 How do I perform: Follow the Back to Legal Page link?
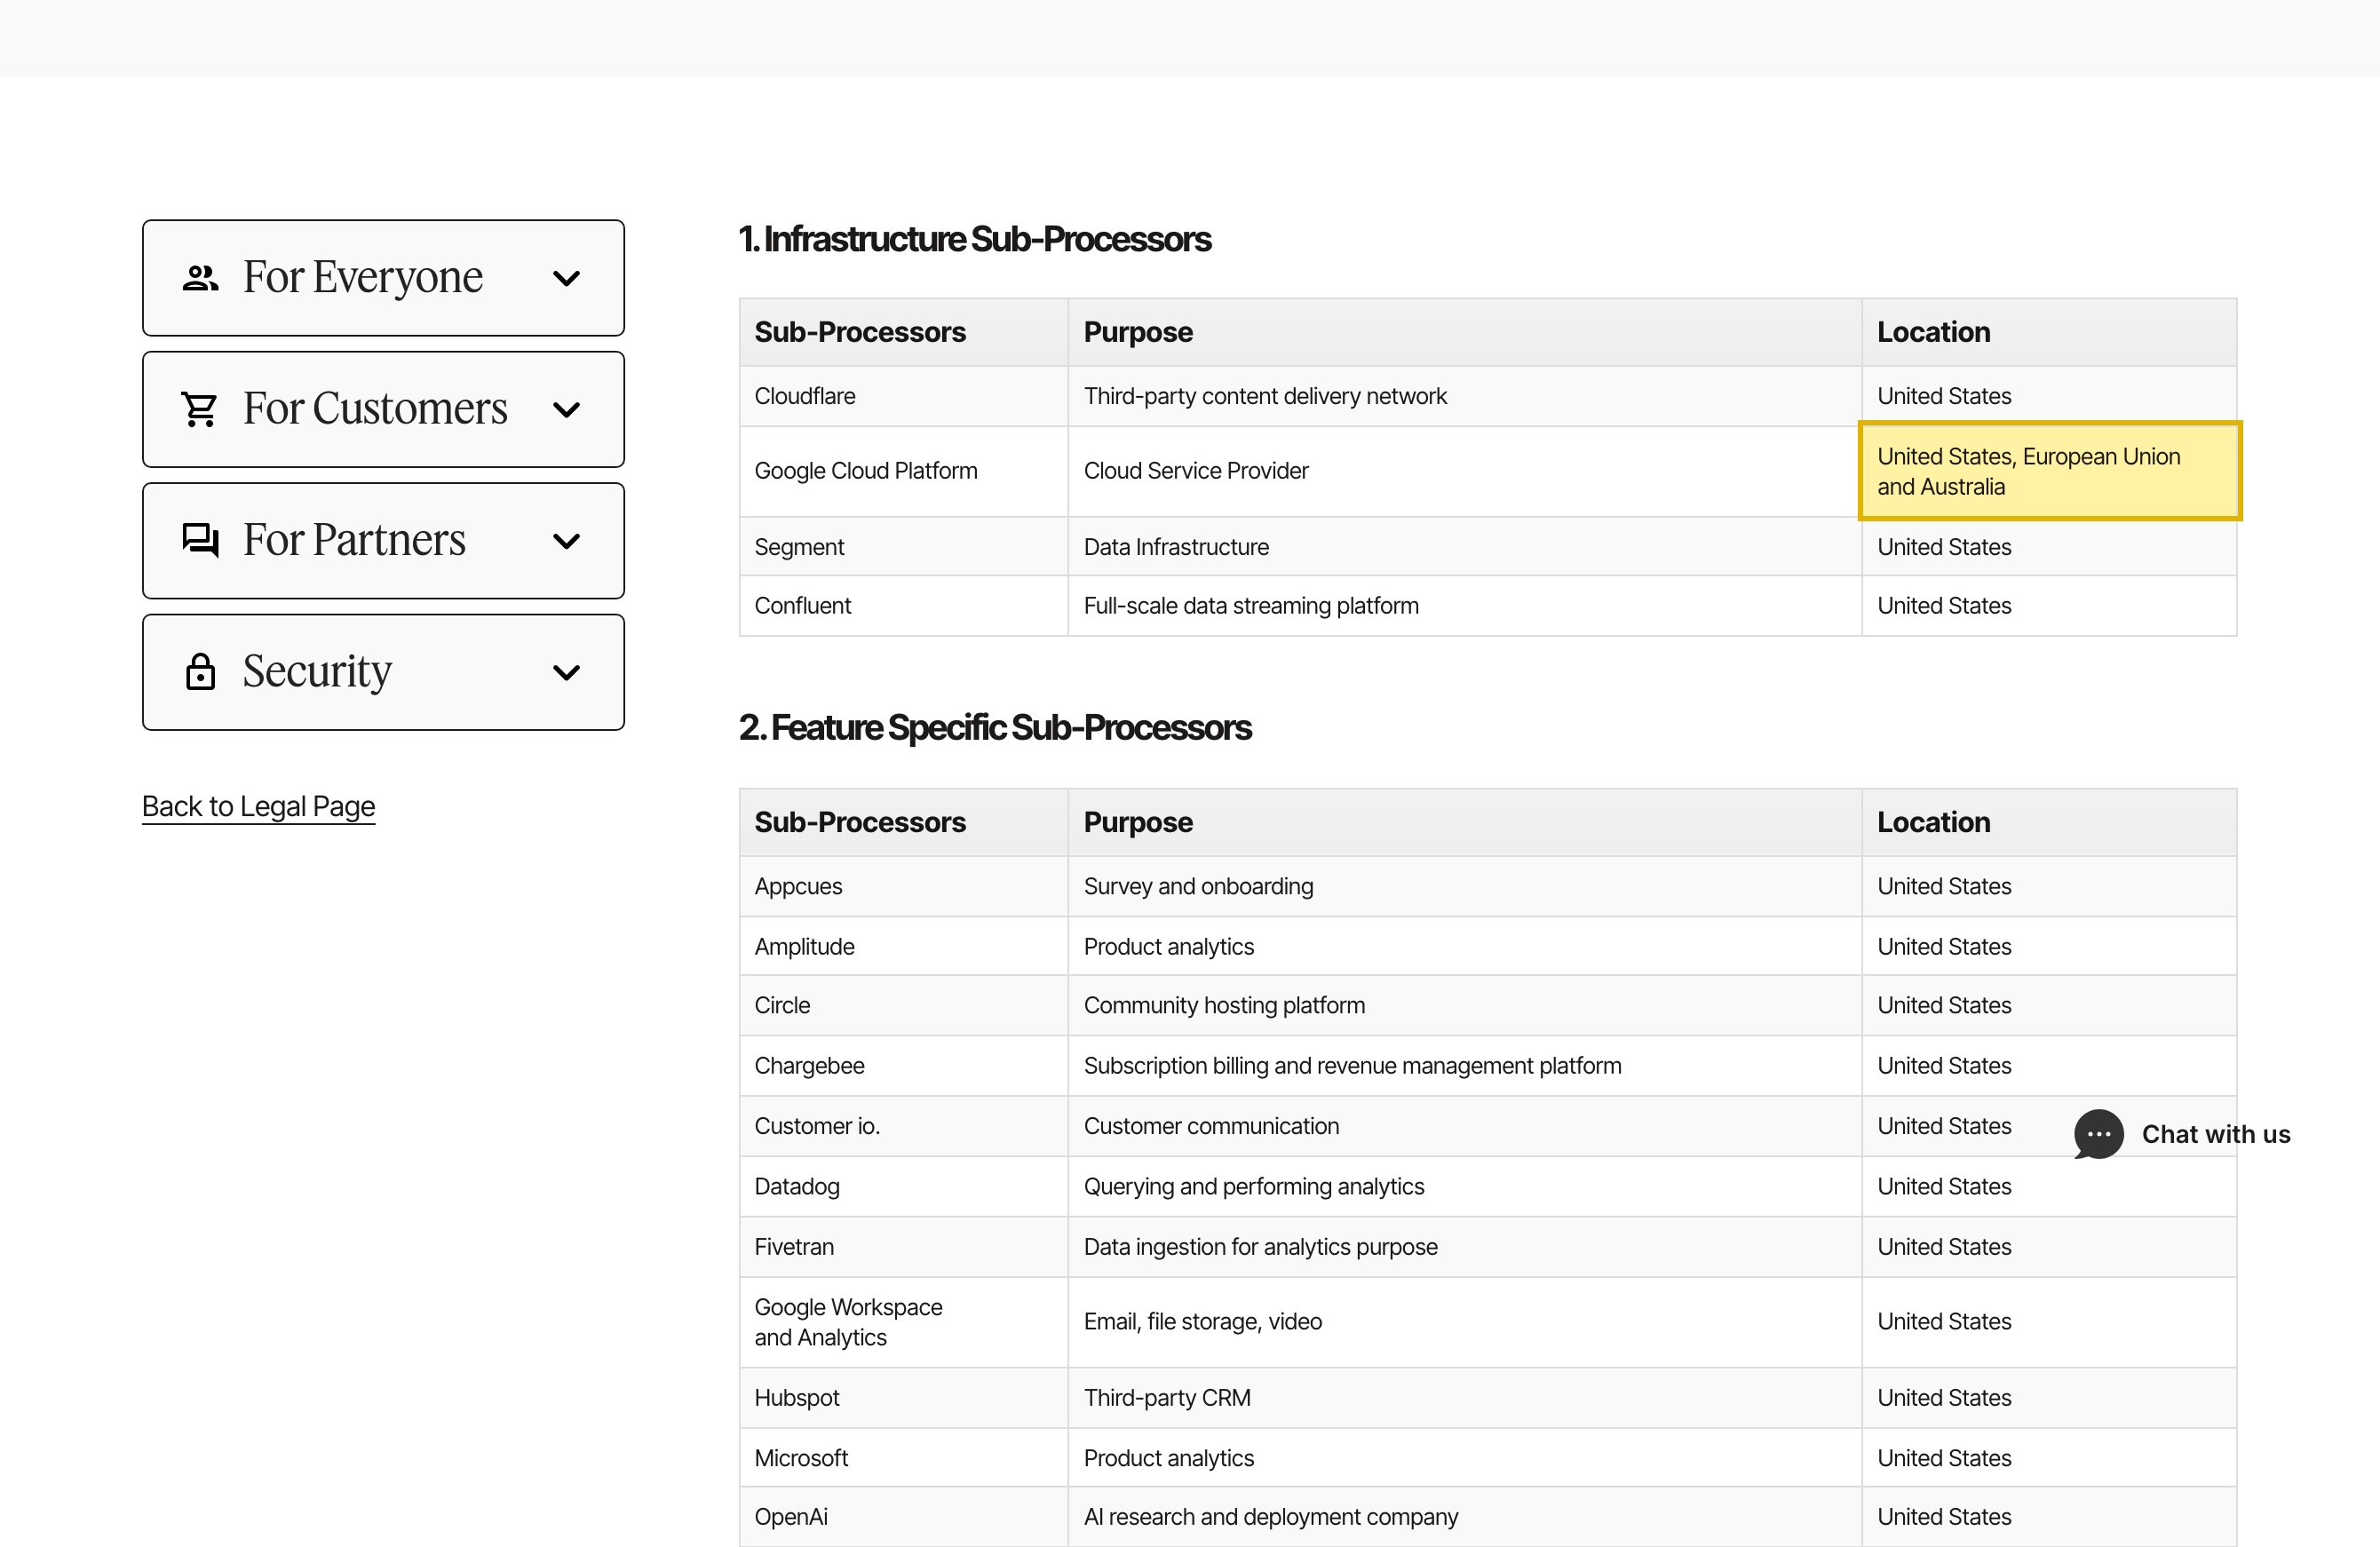(x=258, y=806)
